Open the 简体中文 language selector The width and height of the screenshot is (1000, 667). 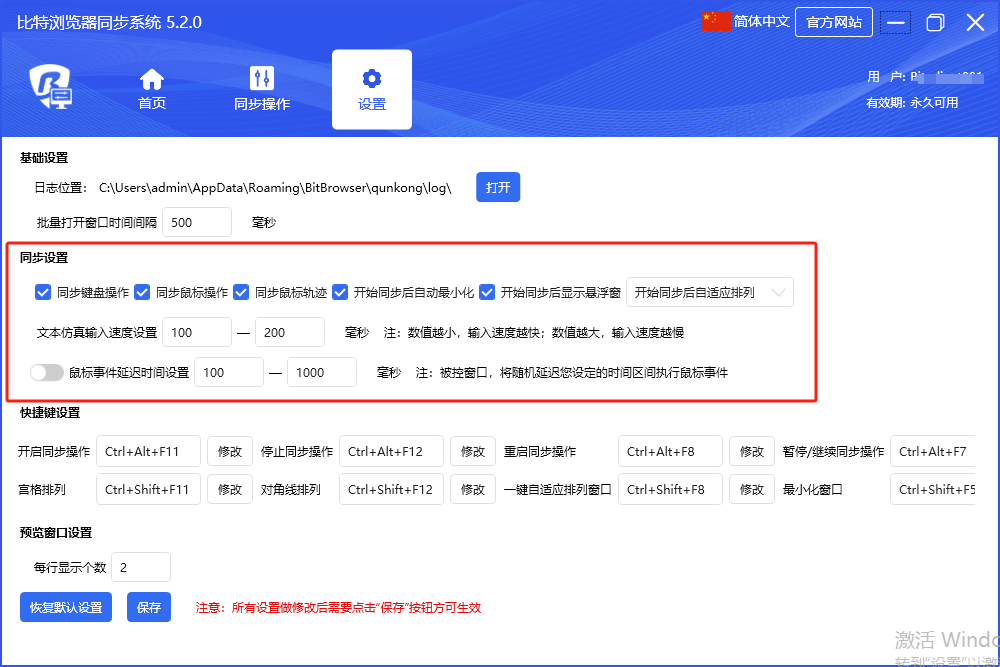point(760,22)
